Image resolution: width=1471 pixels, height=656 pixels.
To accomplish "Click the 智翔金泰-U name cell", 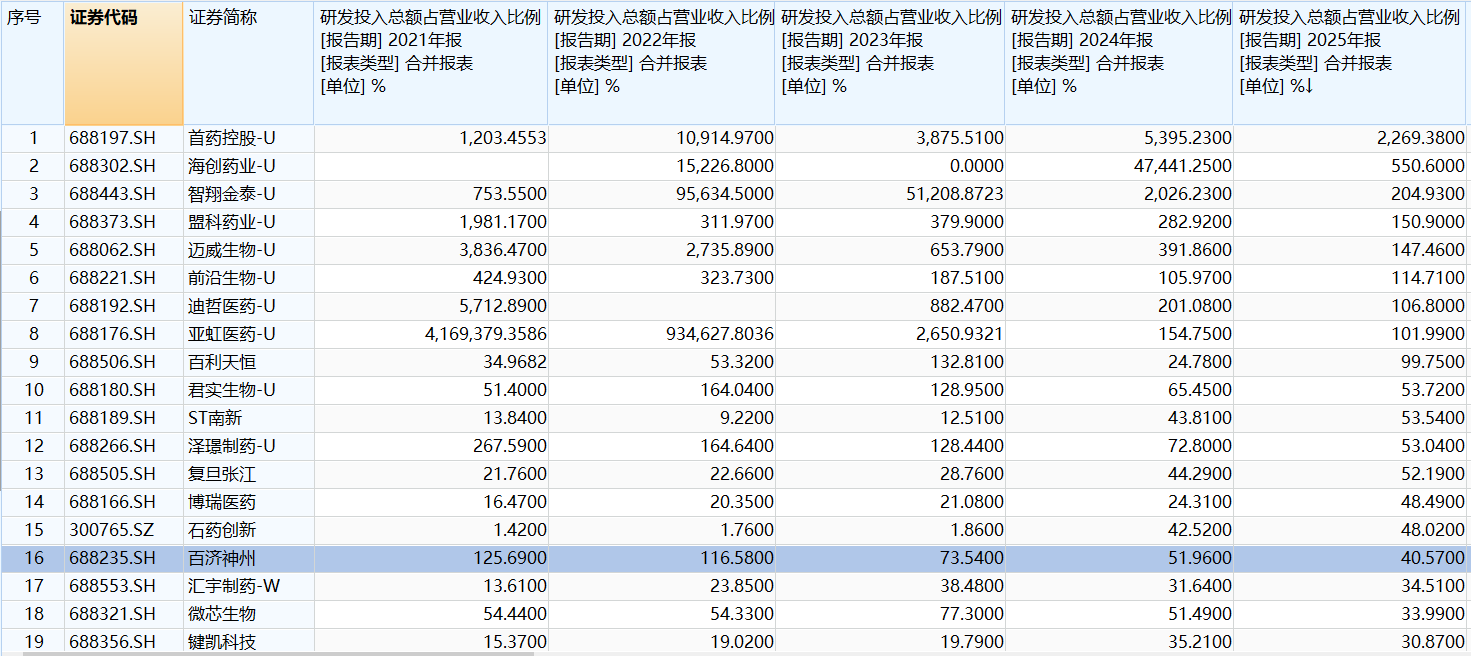I will point(248,194).
